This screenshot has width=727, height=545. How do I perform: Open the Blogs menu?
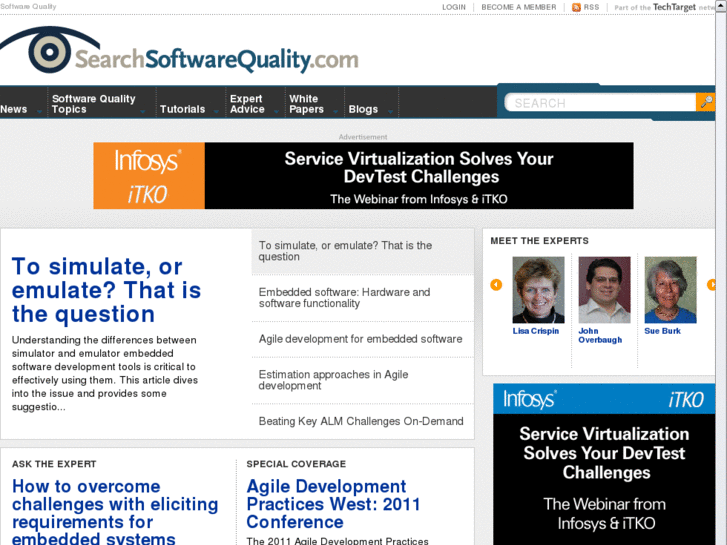tap(363, 109)
